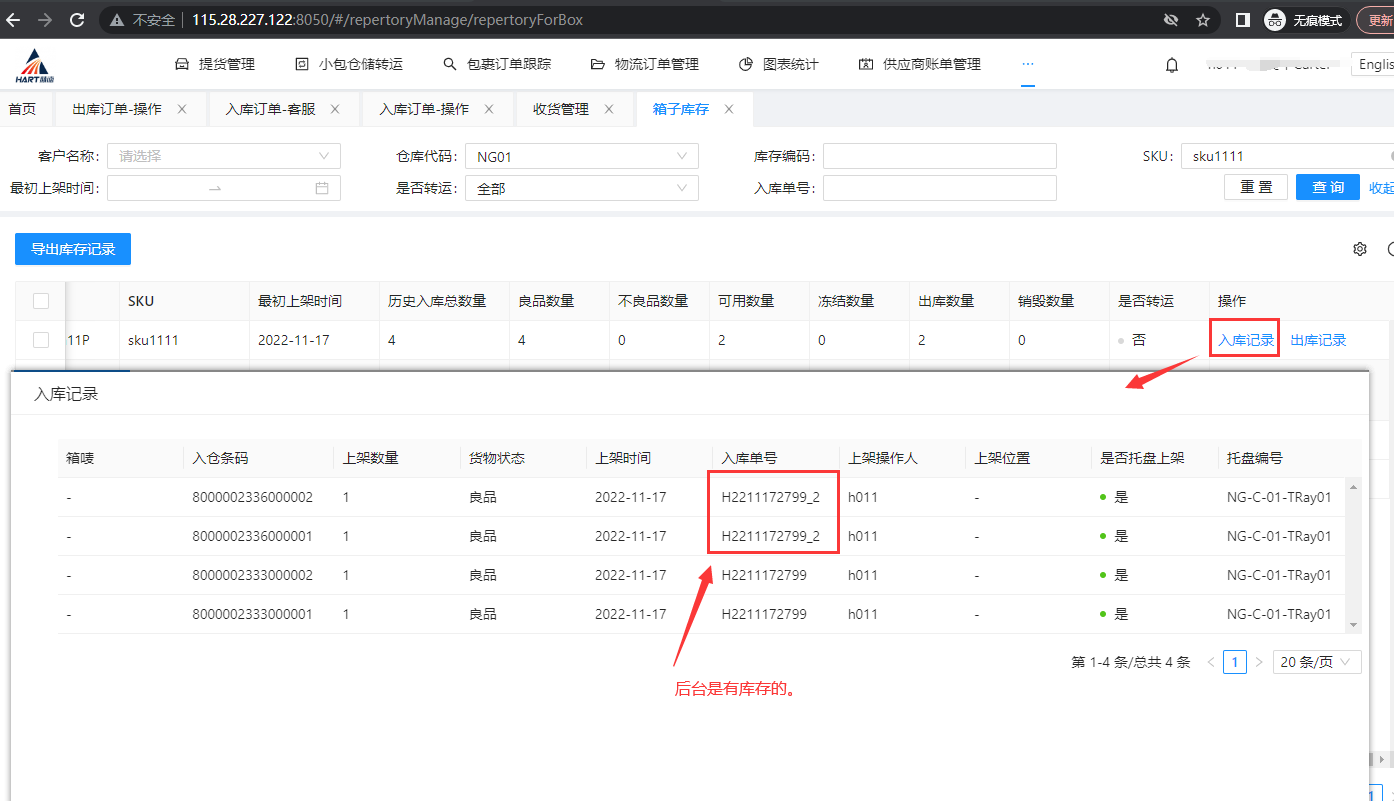Image resolution: width=1394 pixels, height=801 pixels.
Task: Open the 图表统计 menu
Action: coord(779,64)
